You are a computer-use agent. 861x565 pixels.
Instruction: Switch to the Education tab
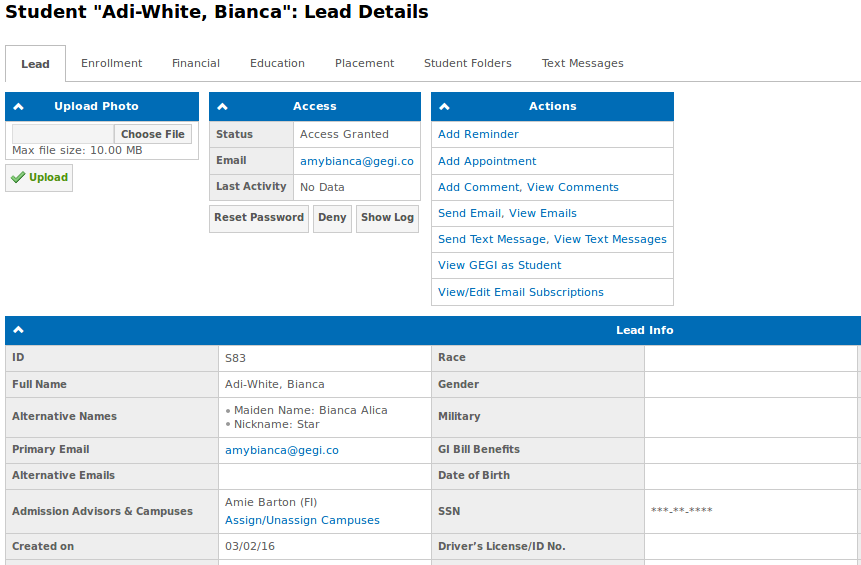tap(277, 63)
